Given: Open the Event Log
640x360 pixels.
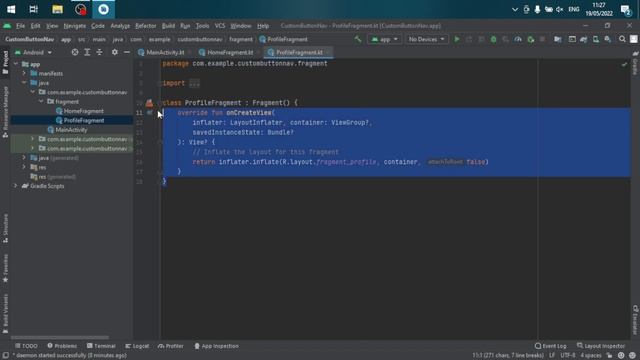Looking at the screenshot, I should click(x=551, y=346).
